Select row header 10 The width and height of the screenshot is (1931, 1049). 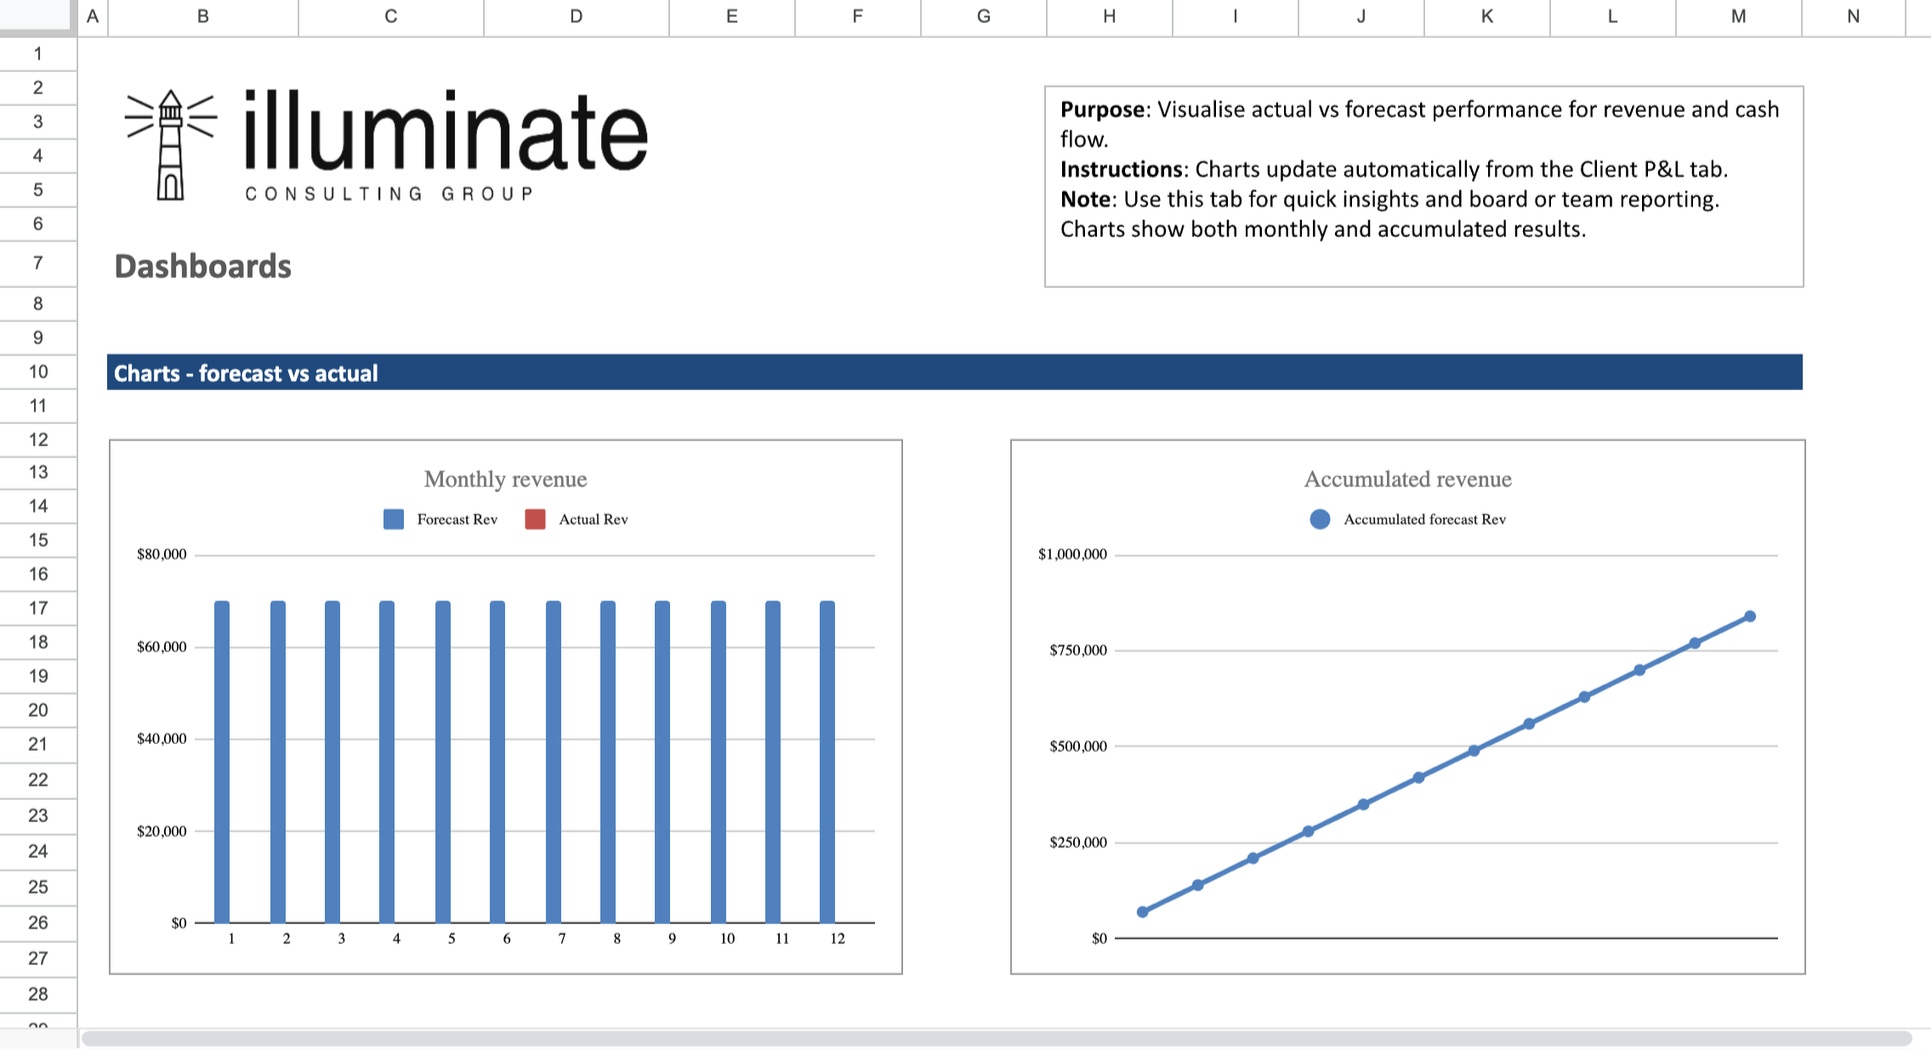point(38,371)
